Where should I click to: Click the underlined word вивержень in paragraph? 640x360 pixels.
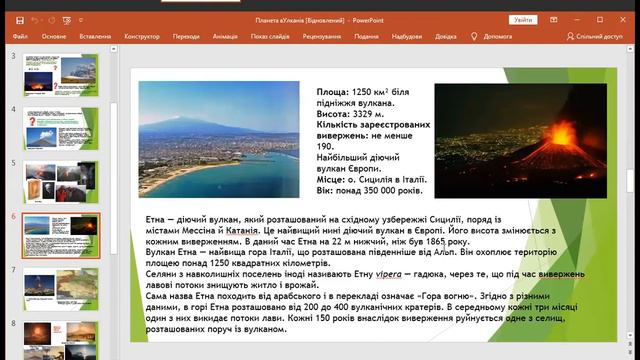[562, 274]
